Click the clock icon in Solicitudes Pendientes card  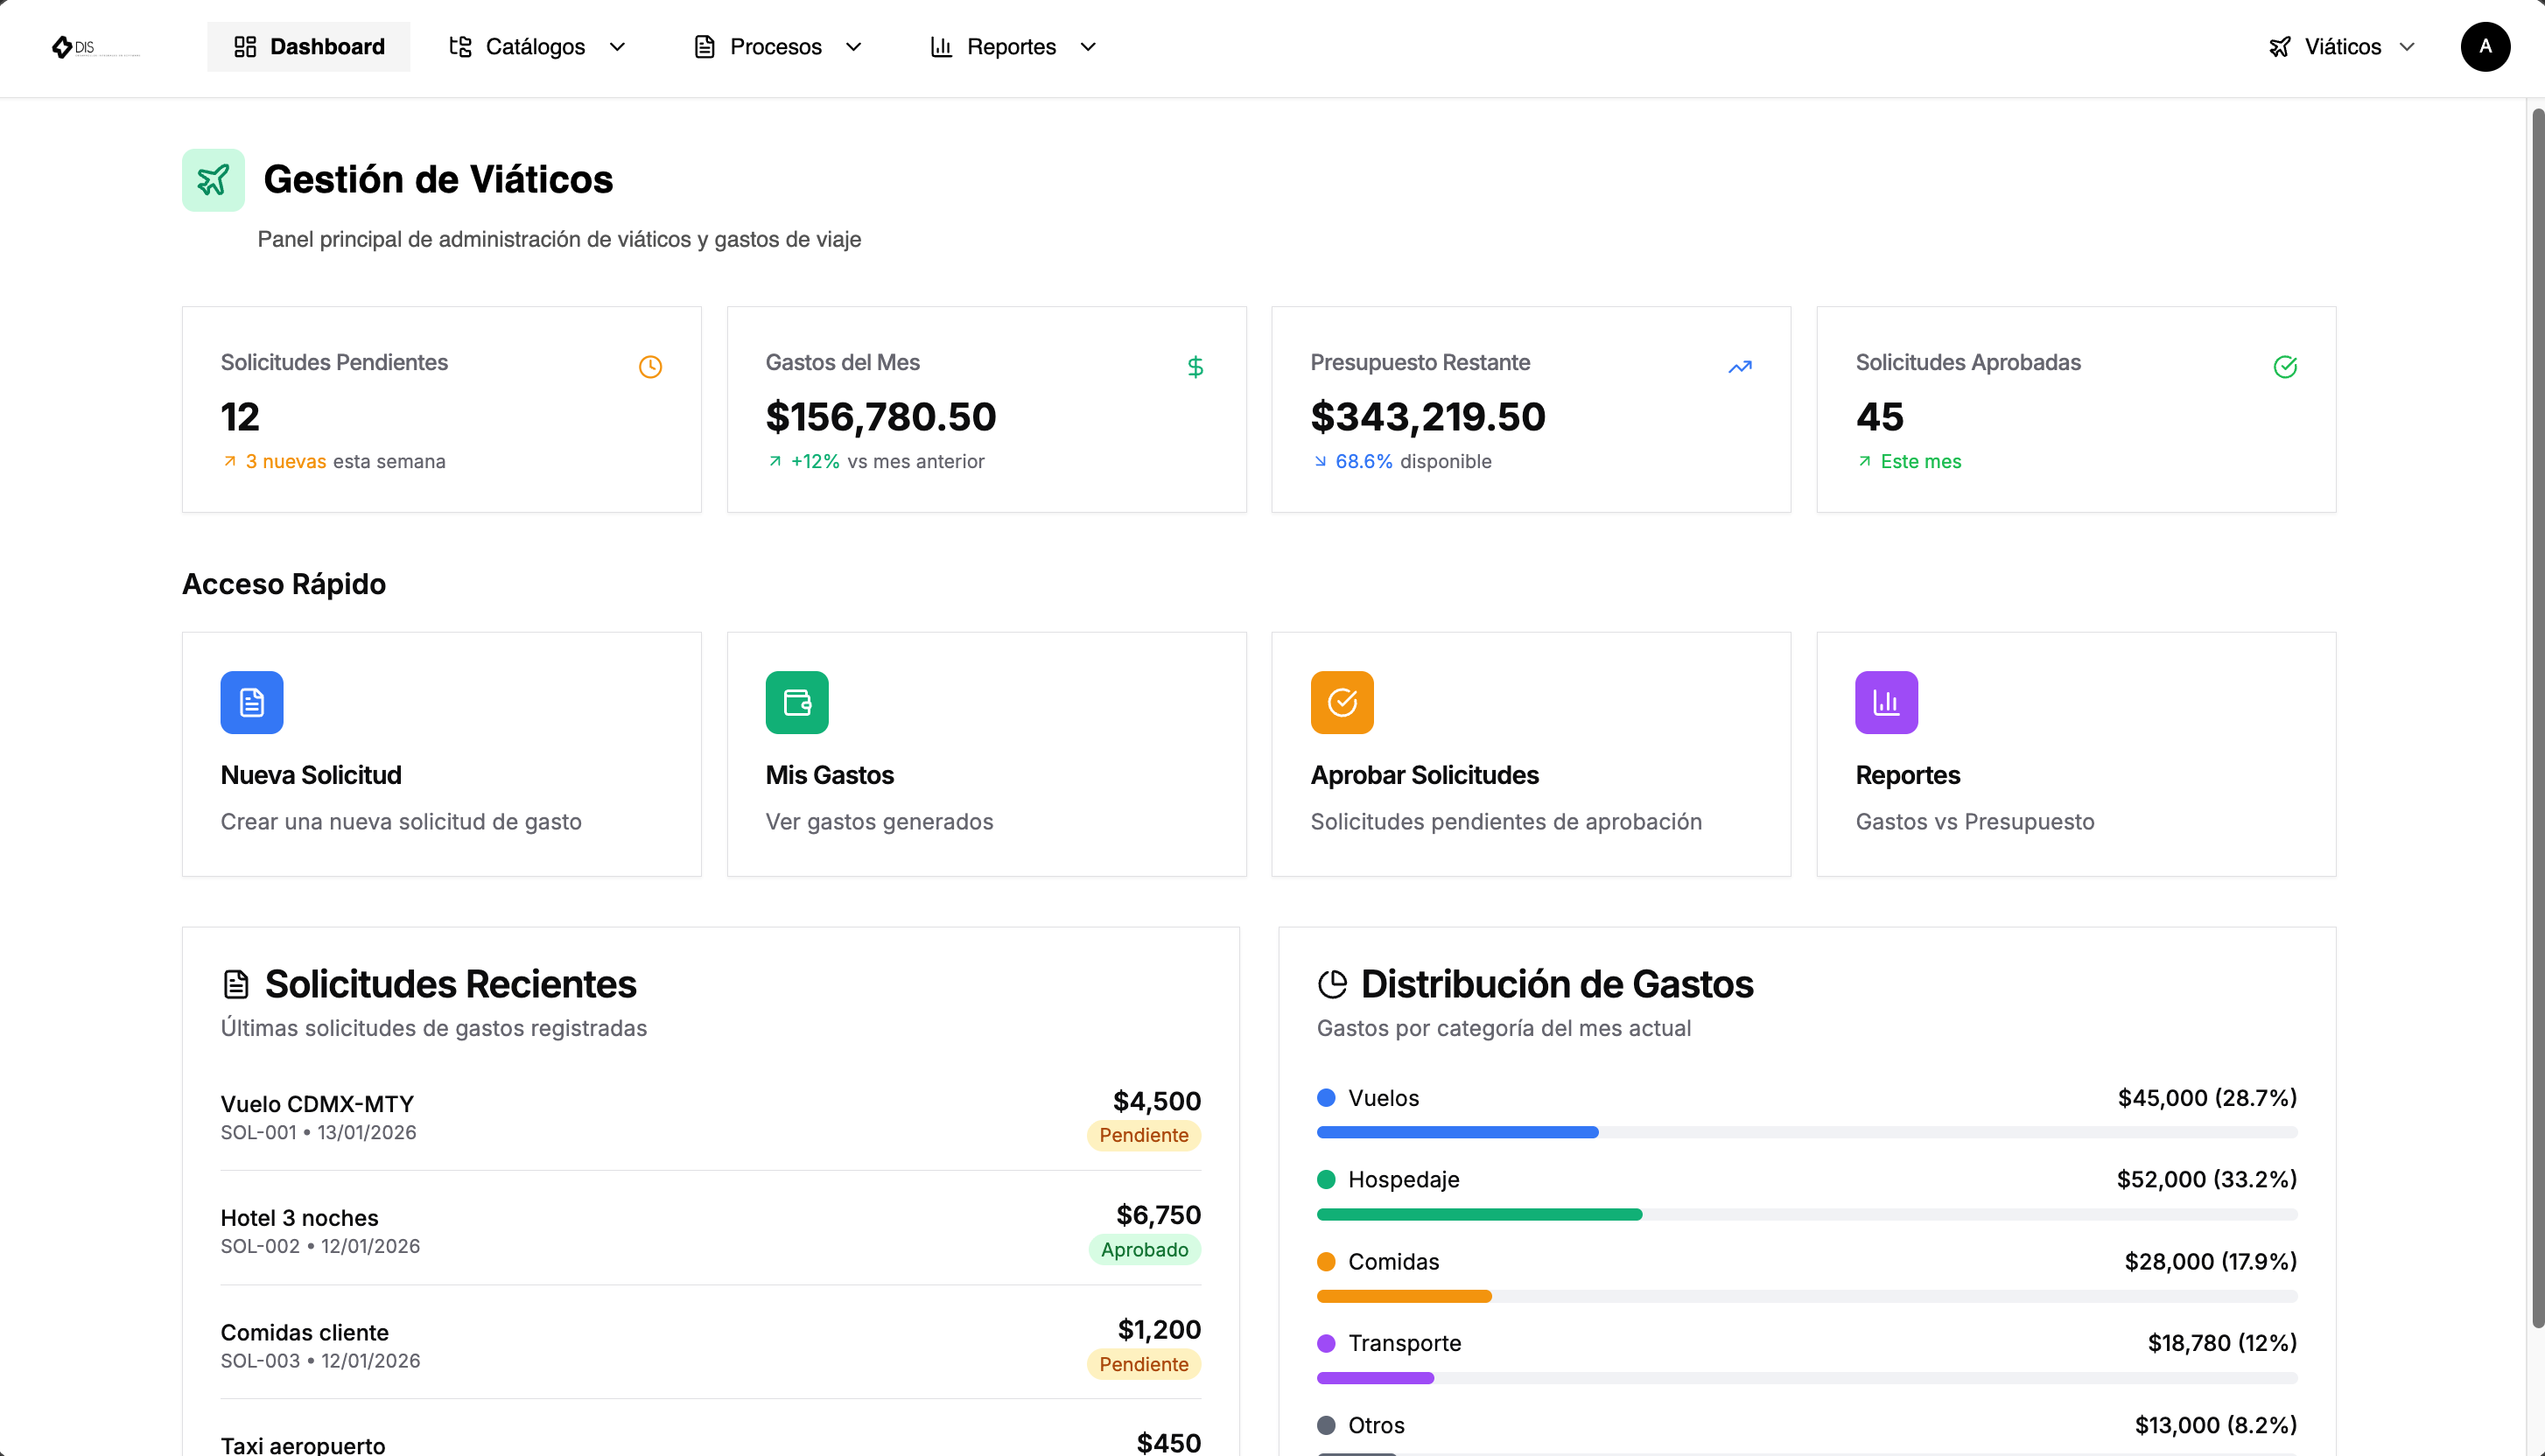click(x=650, y=367)
